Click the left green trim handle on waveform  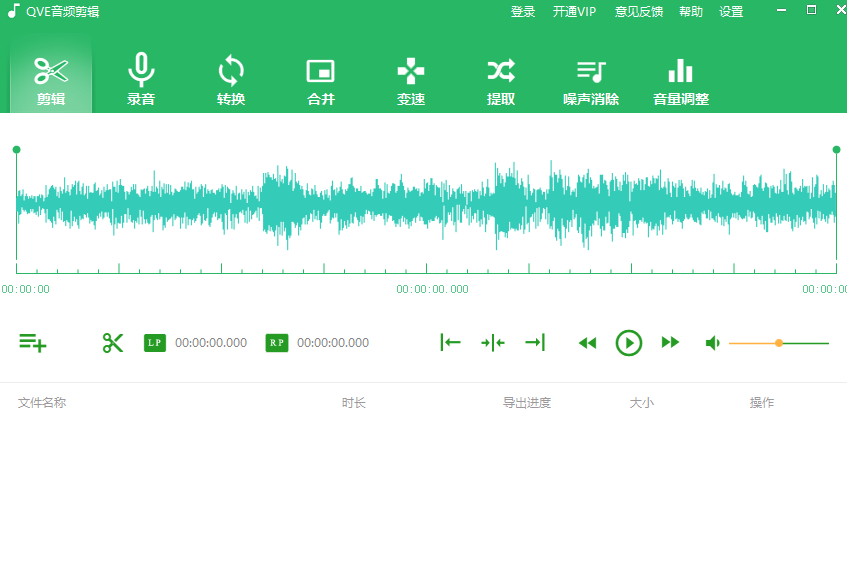(17, 150)
